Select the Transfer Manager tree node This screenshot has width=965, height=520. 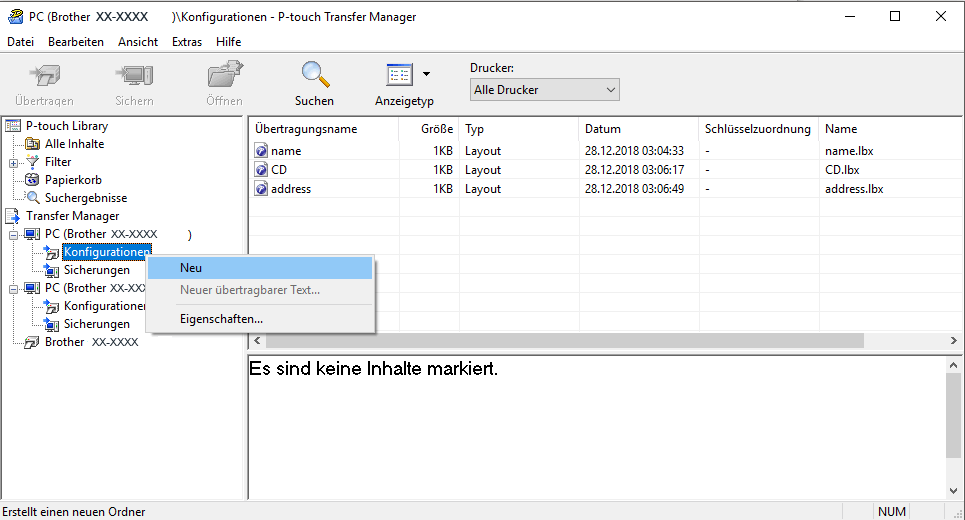click(x=73, y=216)
